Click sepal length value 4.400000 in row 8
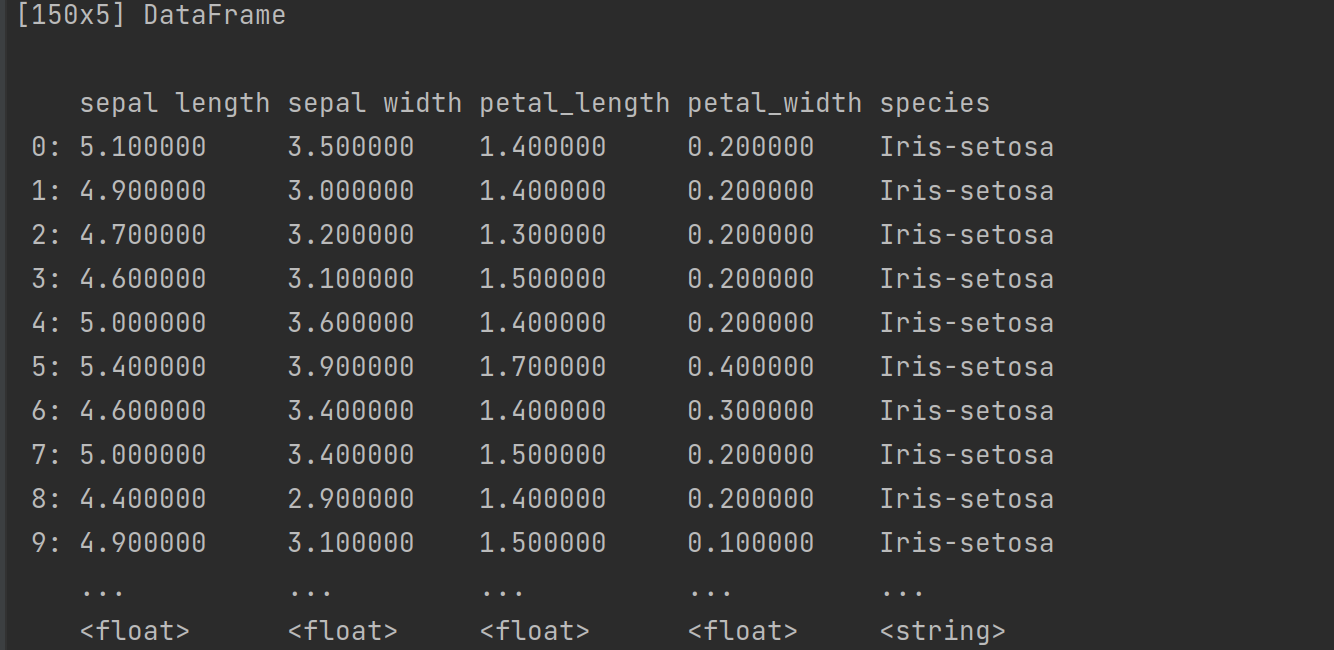The height and width of the screenshot is (650, 1334). [x=143, y=499]
